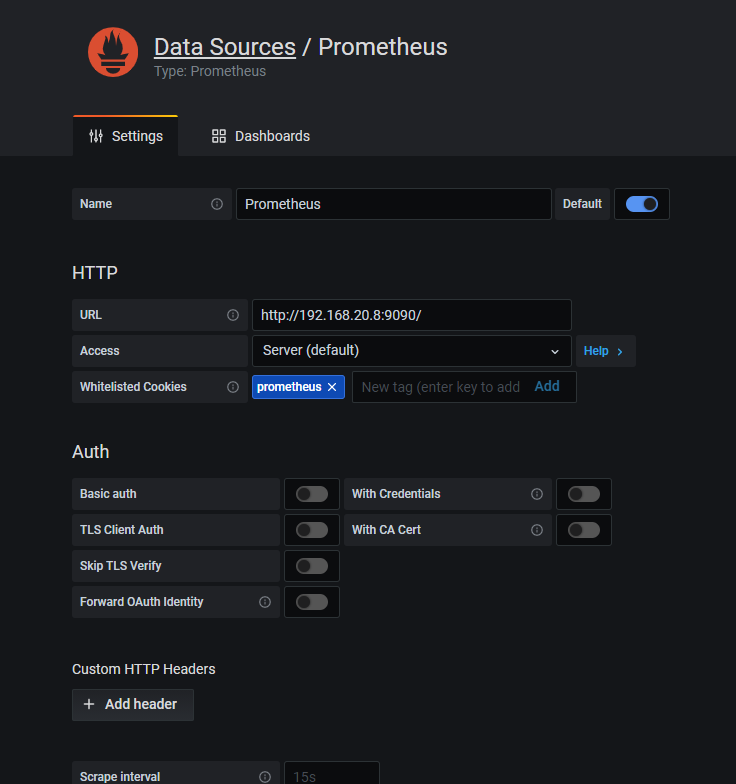Click the info icon beside URL
This screenshot has height=784, width=736.
pyautogui.click(x=233, y=315)
